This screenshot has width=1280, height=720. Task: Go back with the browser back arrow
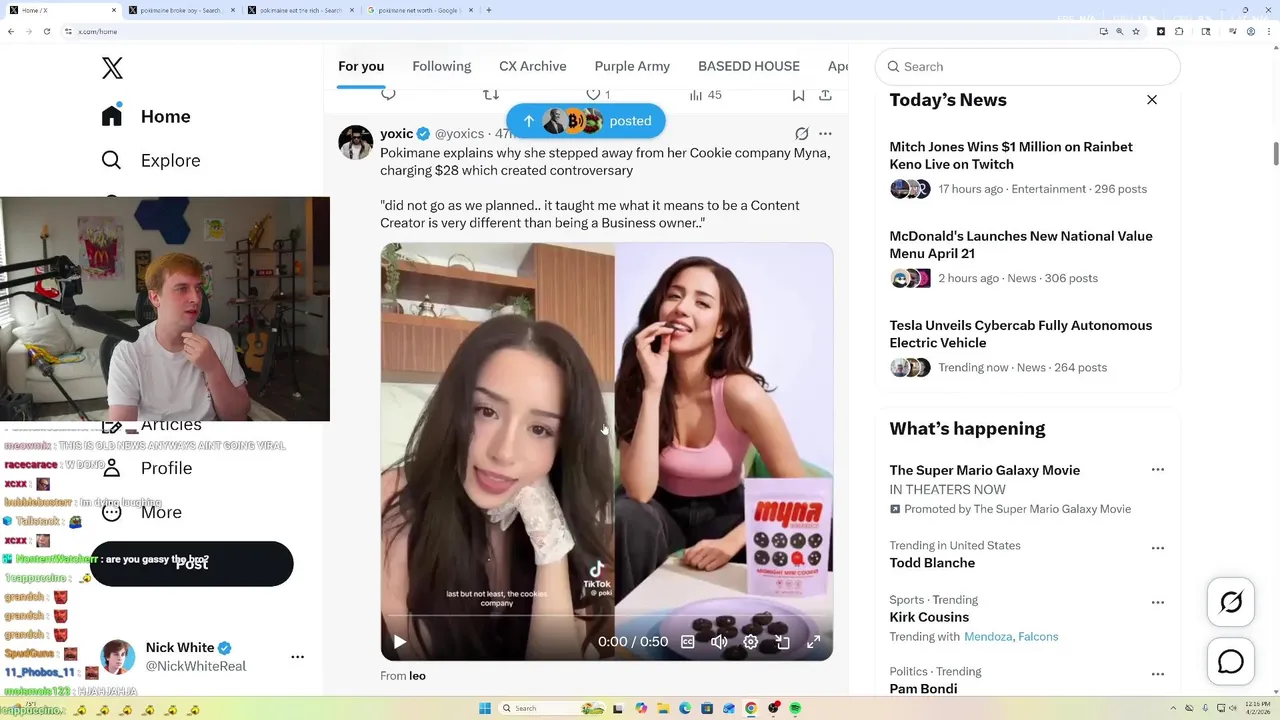(11, 31)
